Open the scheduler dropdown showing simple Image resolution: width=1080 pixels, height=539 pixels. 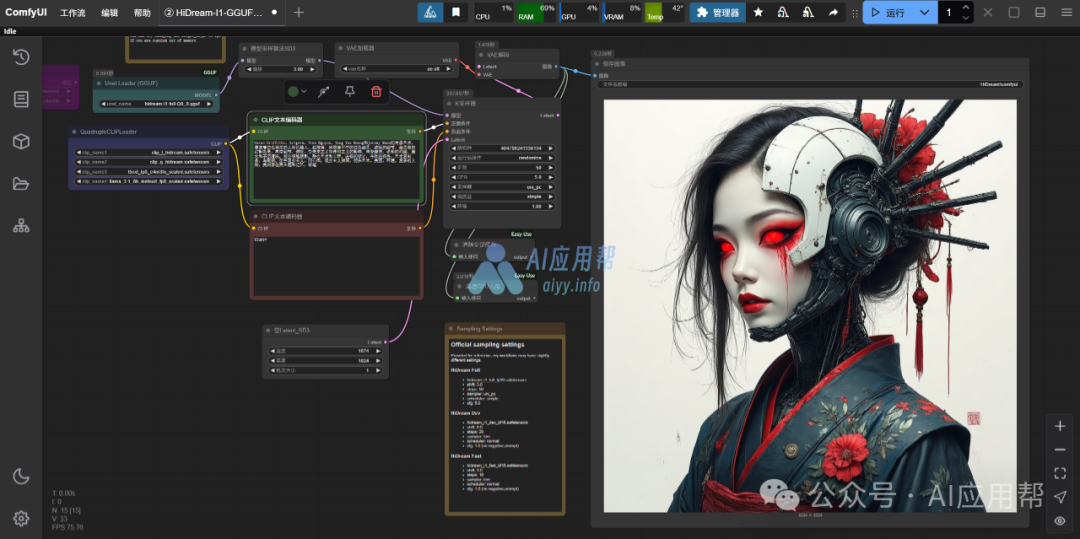[502, 196]
